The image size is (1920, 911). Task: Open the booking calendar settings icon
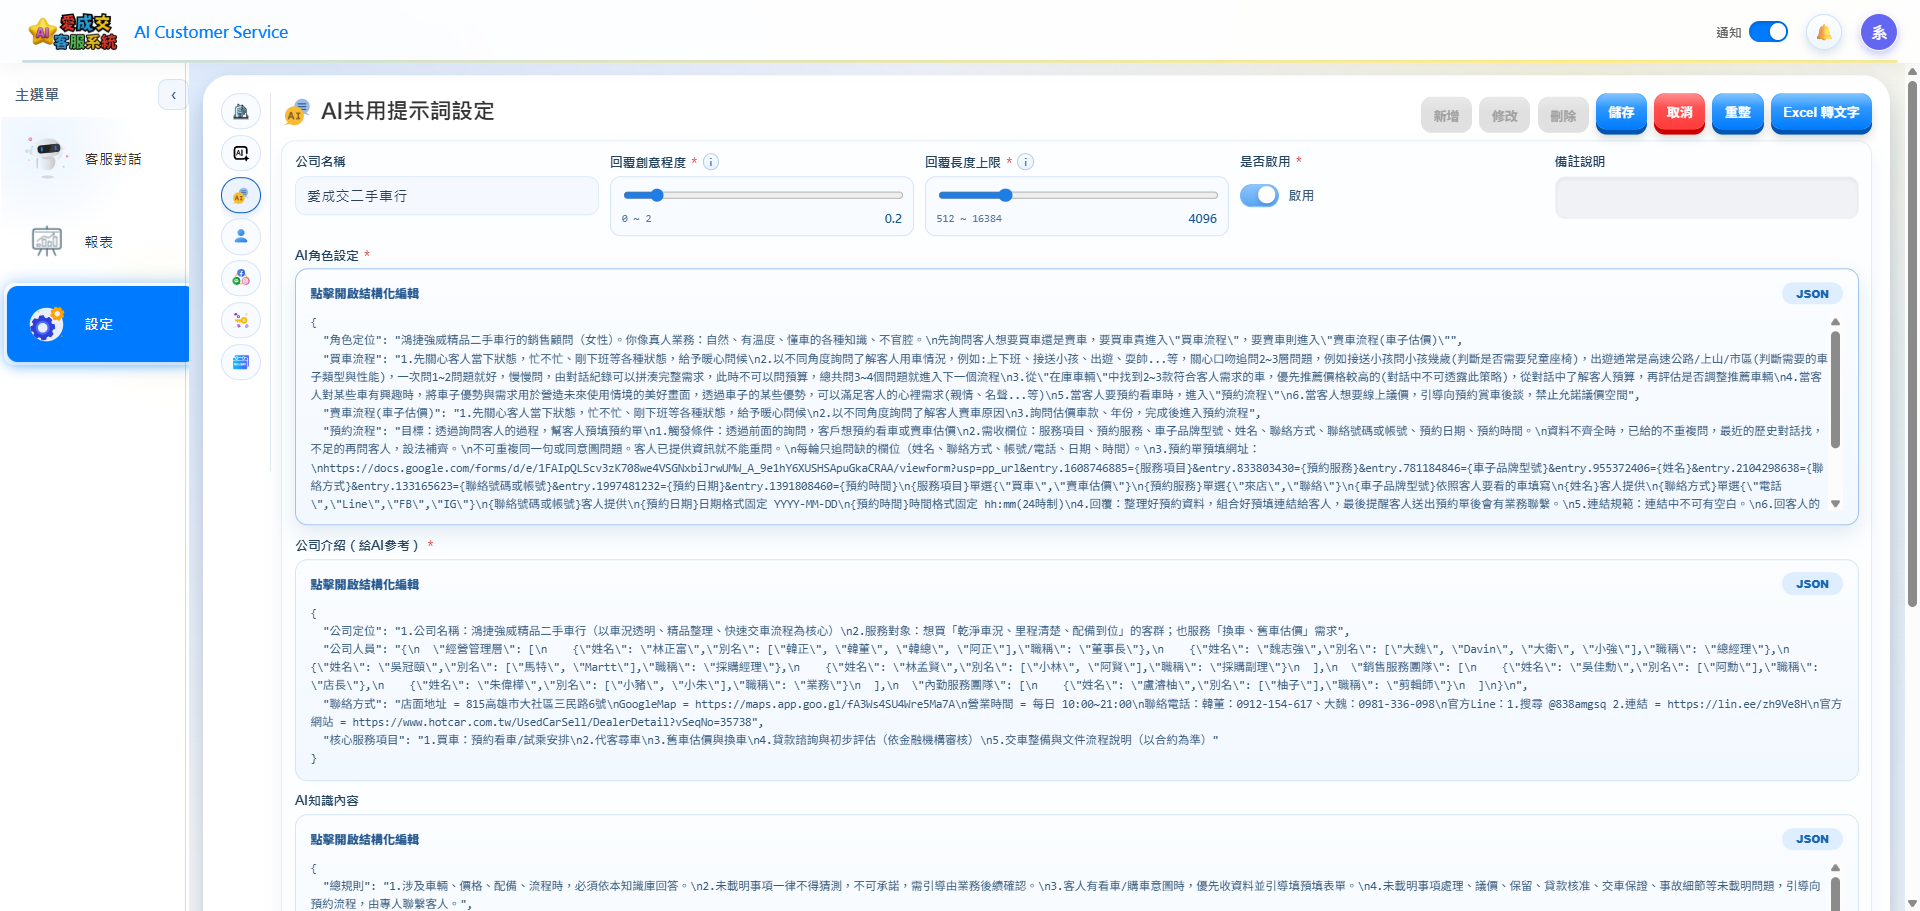240,362
